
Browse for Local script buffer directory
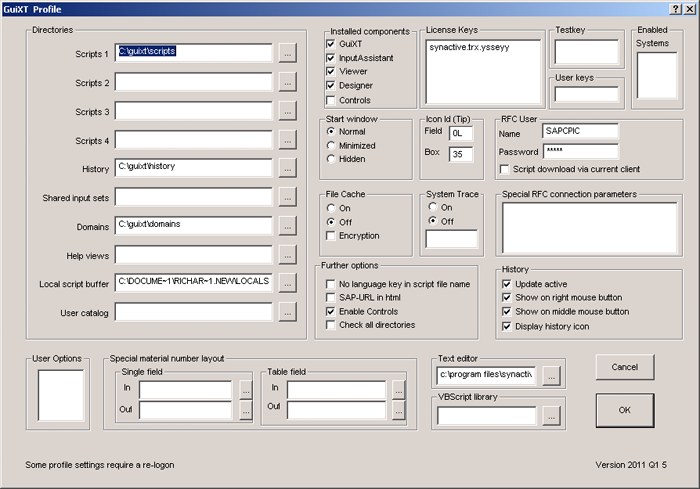[x=288, y=284]
